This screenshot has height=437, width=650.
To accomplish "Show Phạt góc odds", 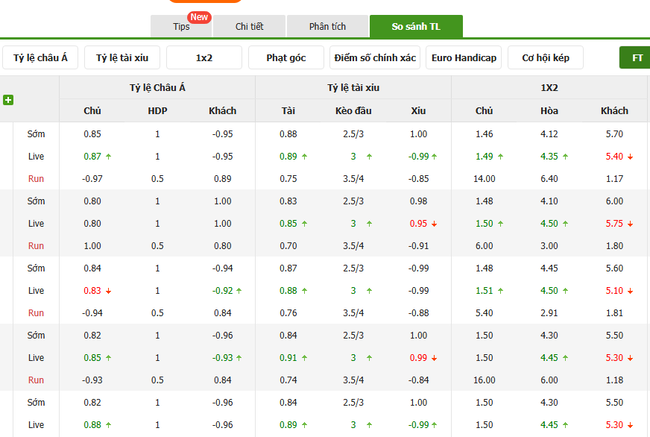I will (286, 58).
